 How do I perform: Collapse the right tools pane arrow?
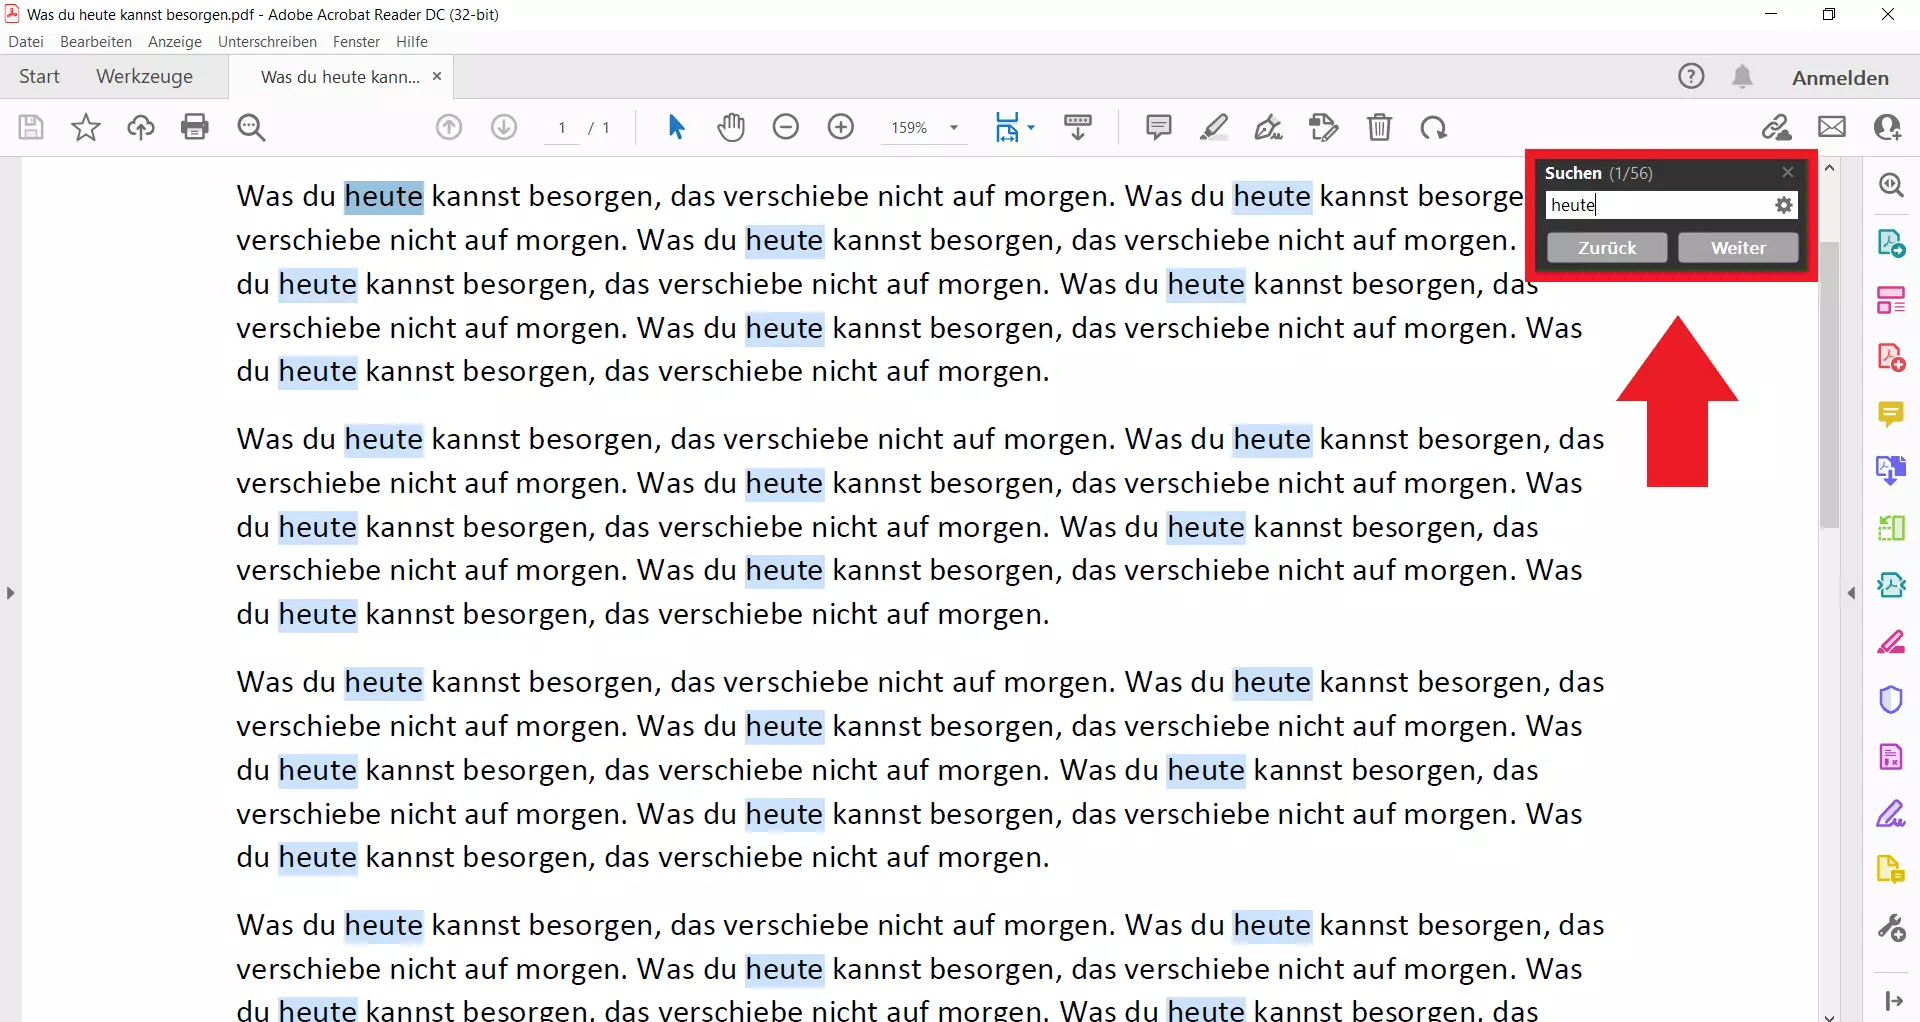click(1851, 593)
